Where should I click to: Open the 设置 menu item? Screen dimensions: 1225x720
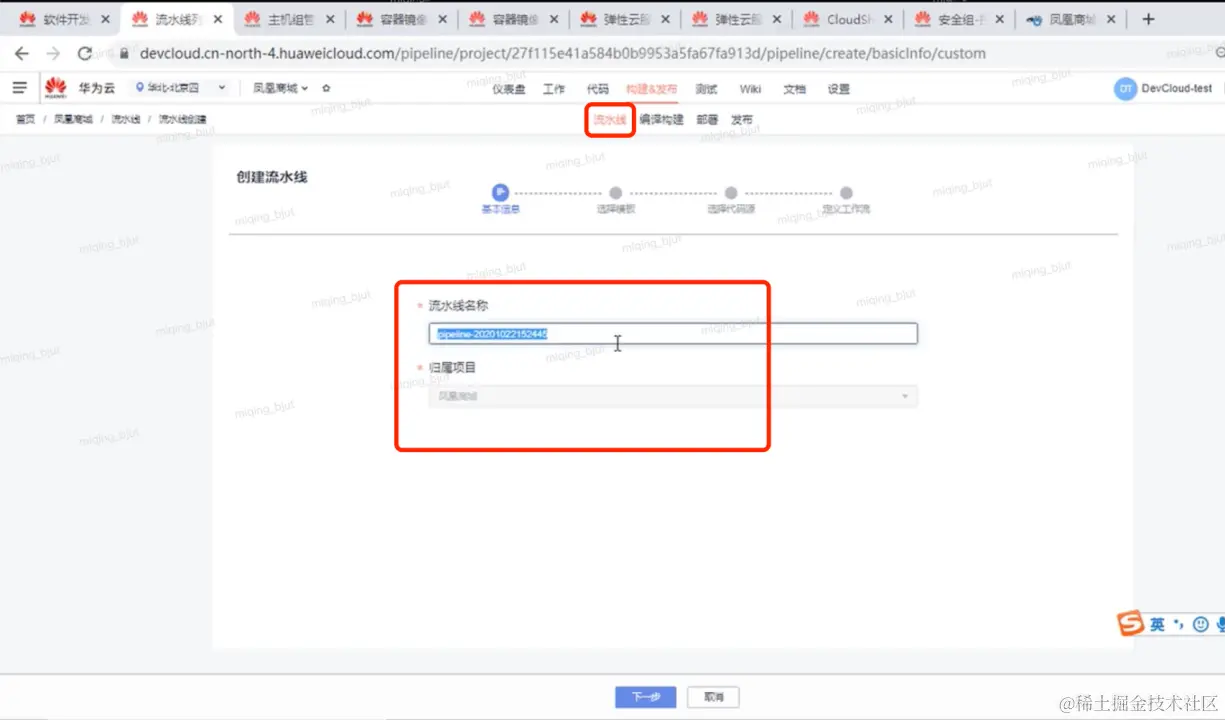click(x=838, y=89)
